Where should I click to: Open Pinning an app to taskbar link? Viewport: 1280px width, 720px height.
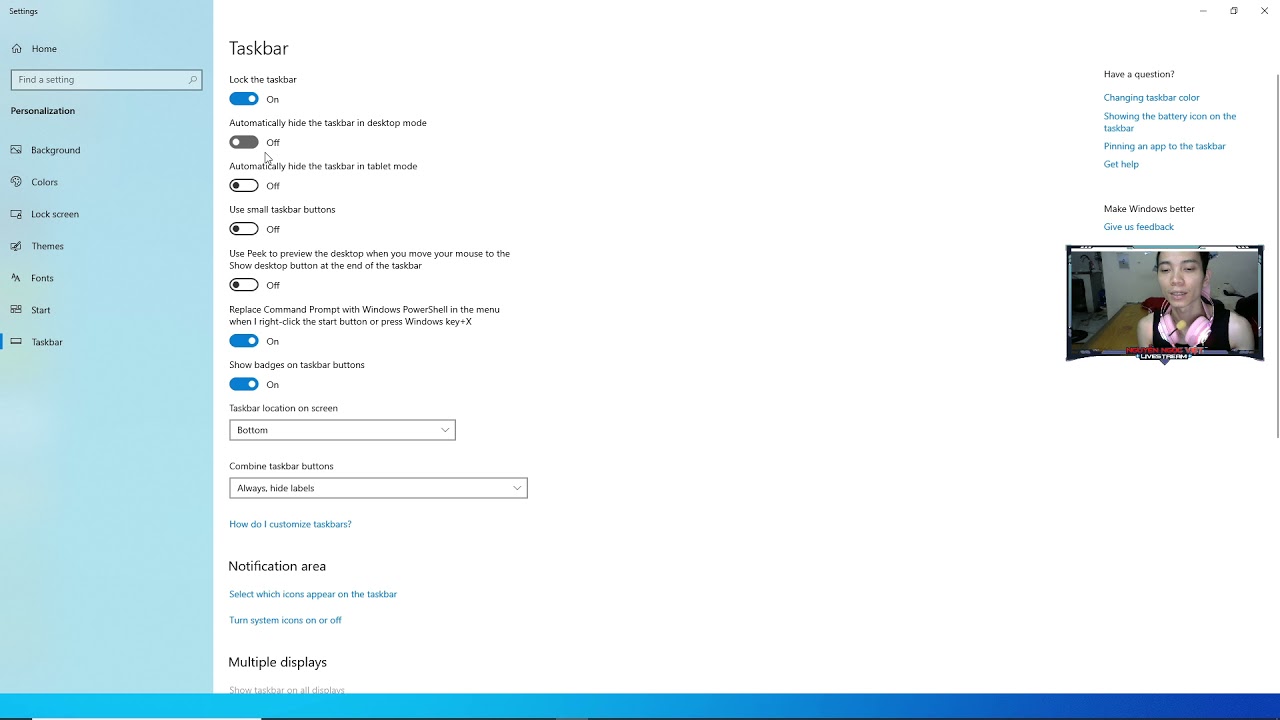[x=1164, y=146]
